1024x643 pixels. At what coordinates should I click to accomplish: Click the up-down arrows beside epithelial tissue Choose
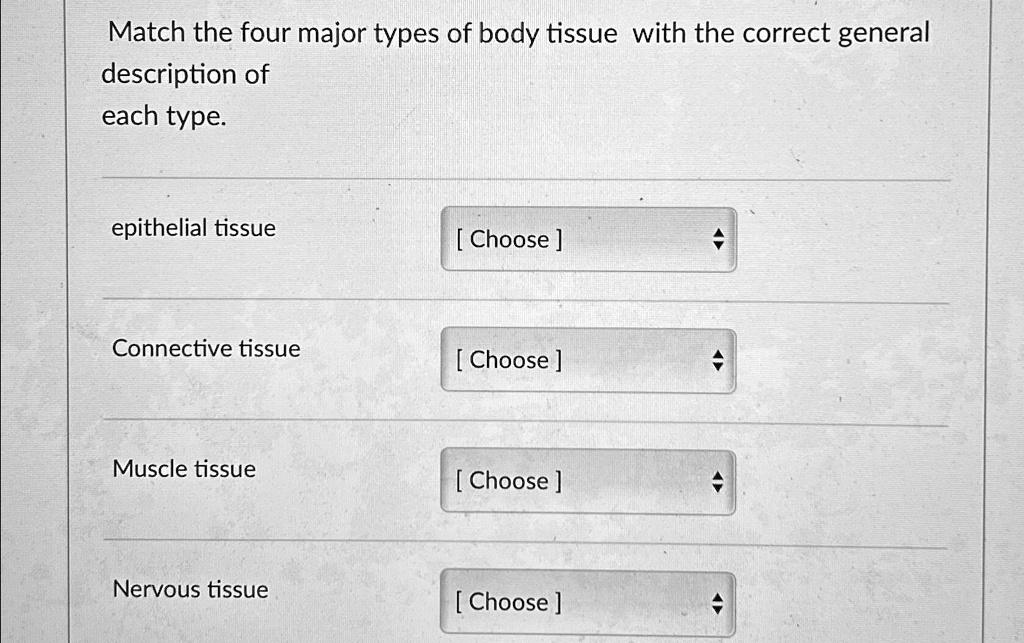point(717,239)
